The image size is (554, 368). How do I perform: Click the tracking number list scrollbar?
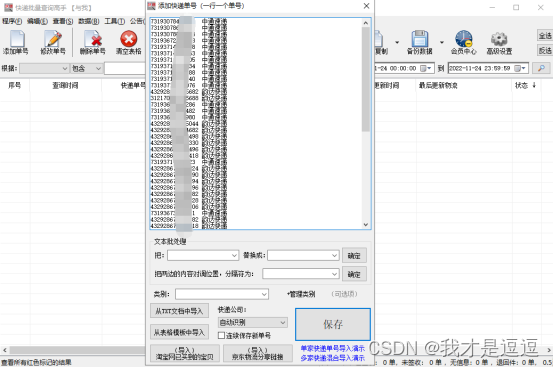click(366, 79)
